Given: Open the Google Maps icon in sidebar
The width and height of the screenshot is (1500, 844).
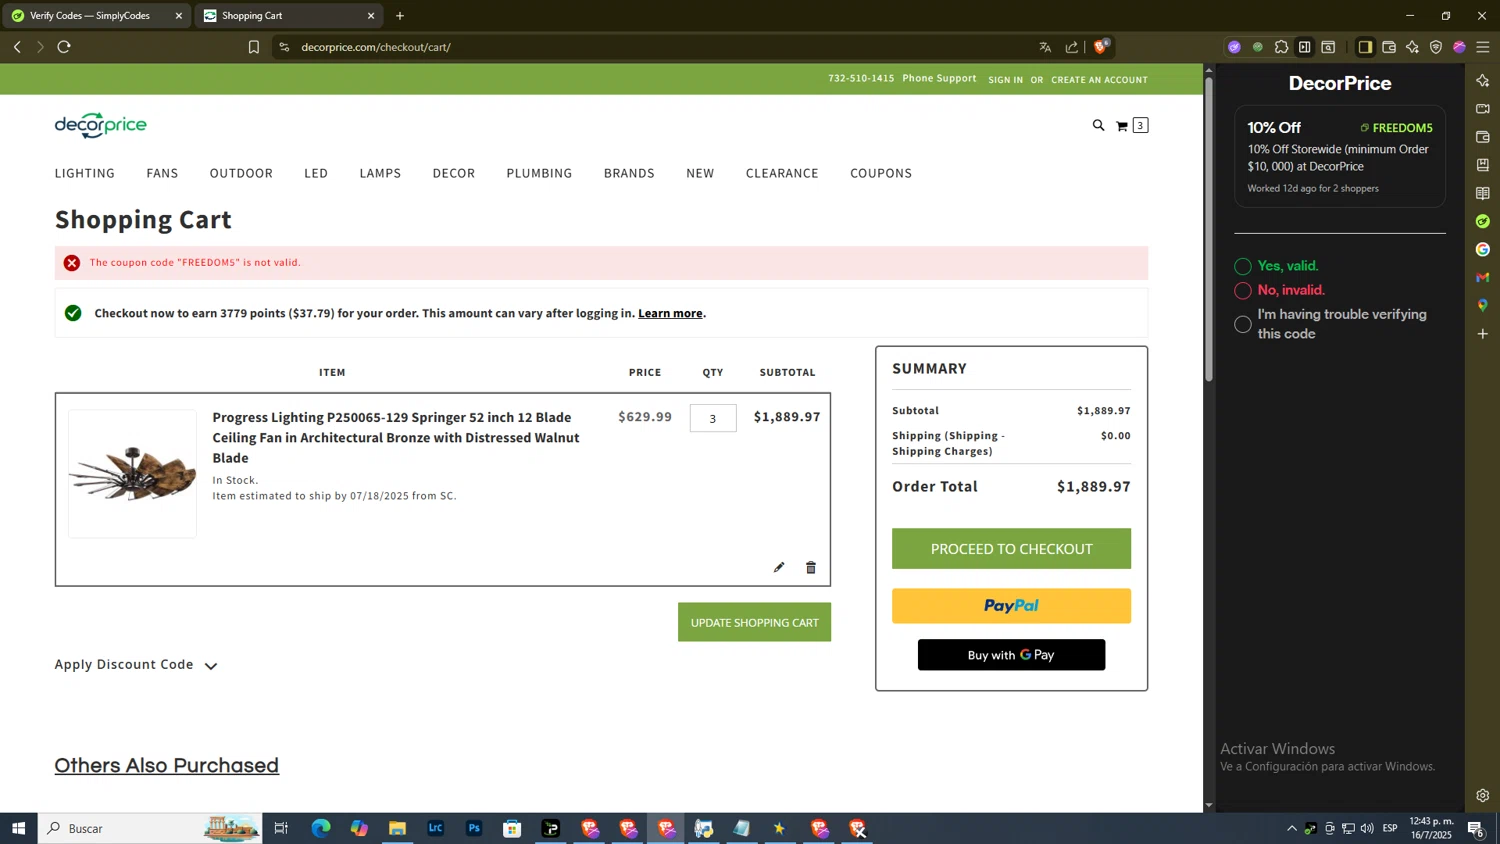Looking at the screenshot, I should (x=1483, y=305).
